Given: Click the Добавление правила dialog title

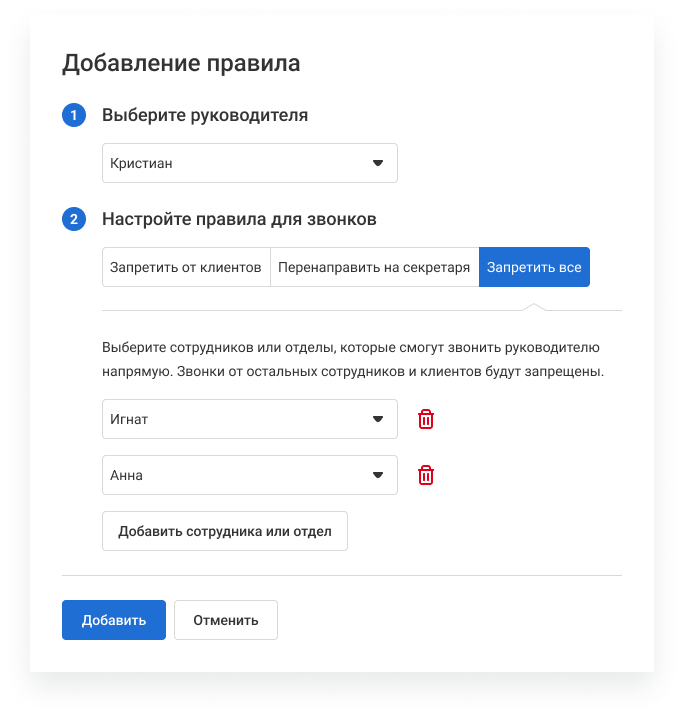Looking at the screenshot, I should [181, 63].
